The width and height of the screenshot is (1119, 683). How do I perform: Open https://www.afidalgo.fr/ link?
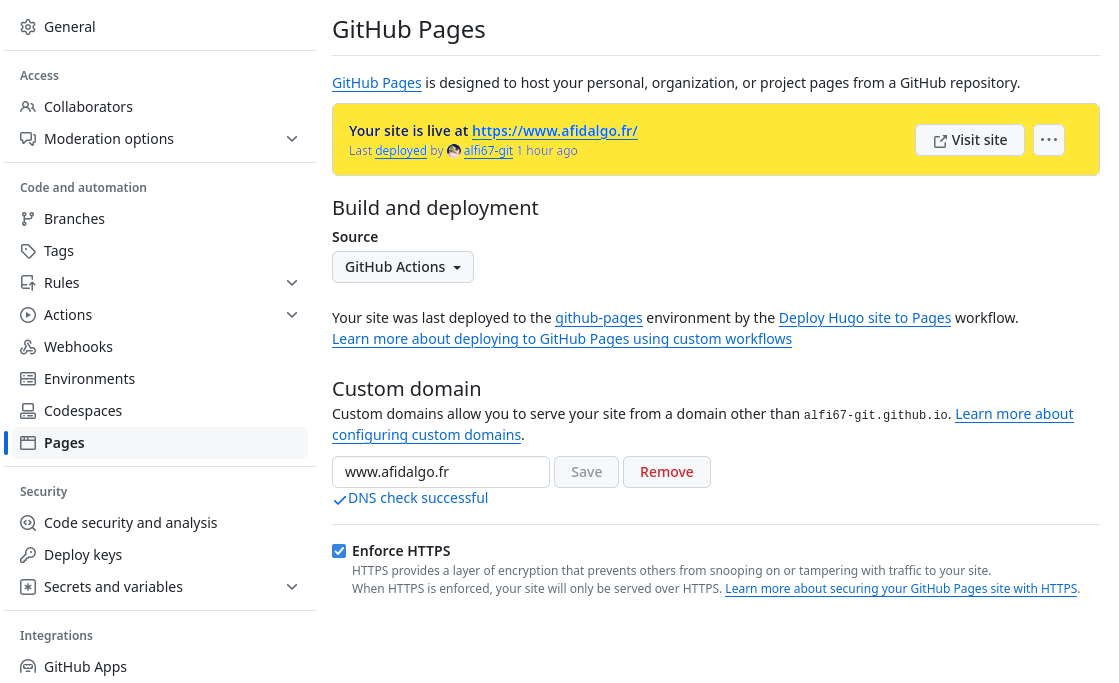coord(555,131)
